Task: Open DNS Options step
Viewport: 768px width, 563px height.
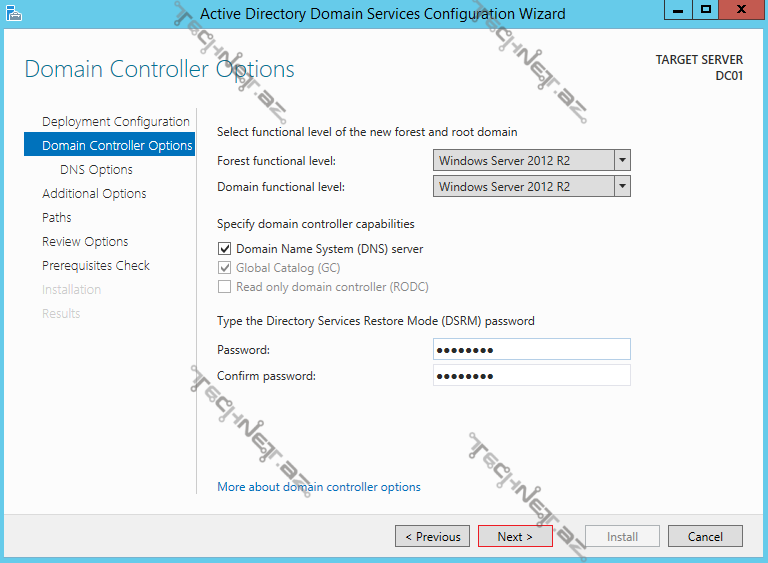Action: (x=96, y=170)
